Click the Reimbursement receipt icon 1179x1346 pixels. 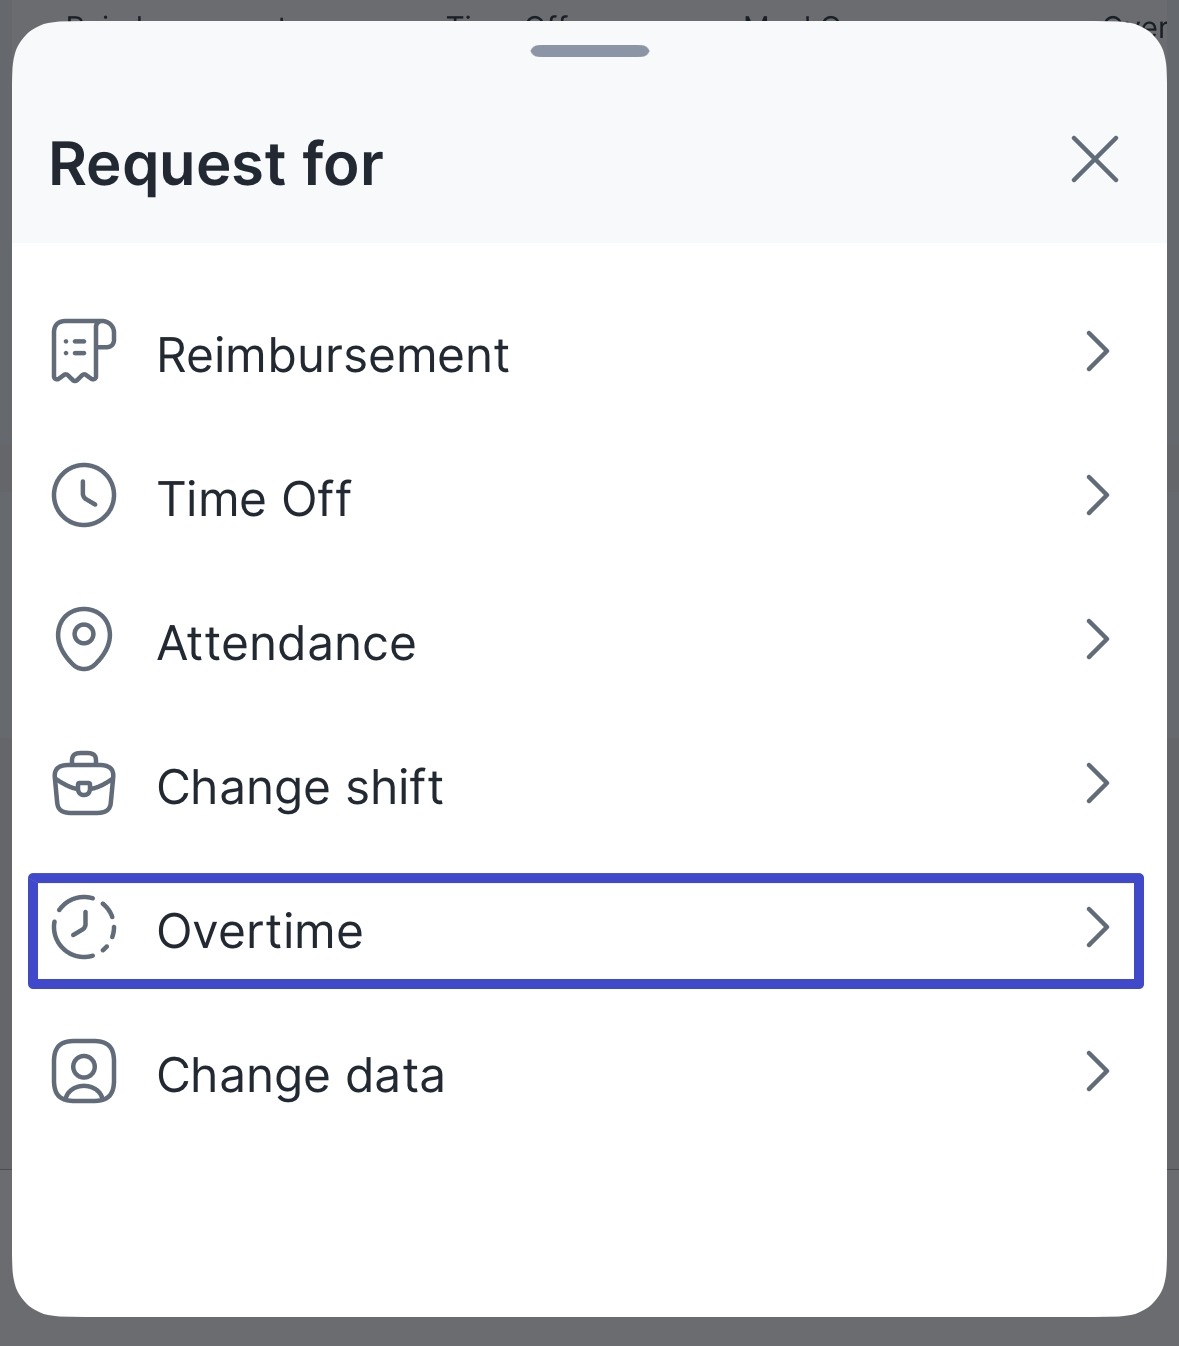coord(84,351)
